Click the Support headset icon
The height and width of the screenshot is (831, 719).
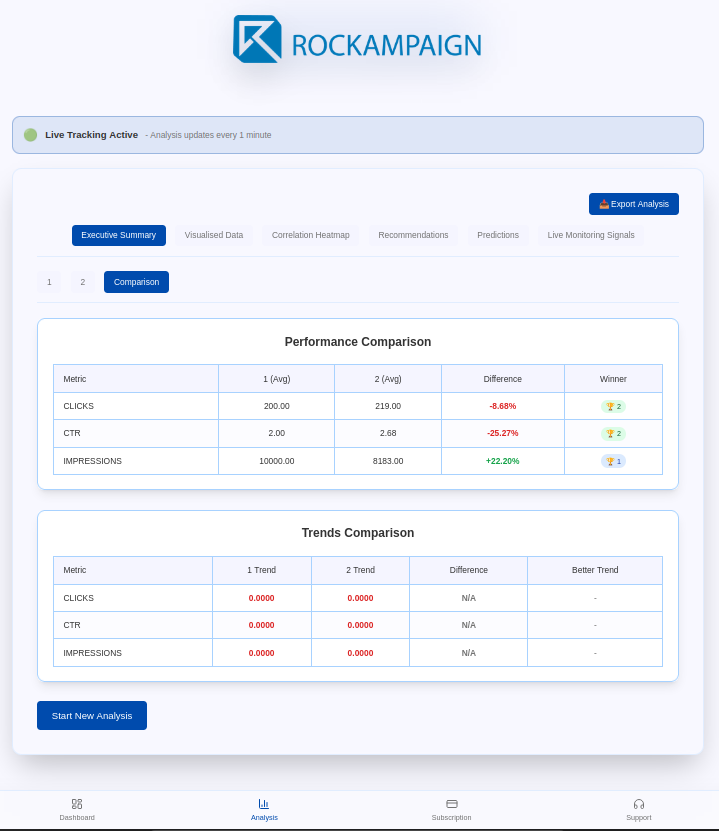tap(639, 804)
